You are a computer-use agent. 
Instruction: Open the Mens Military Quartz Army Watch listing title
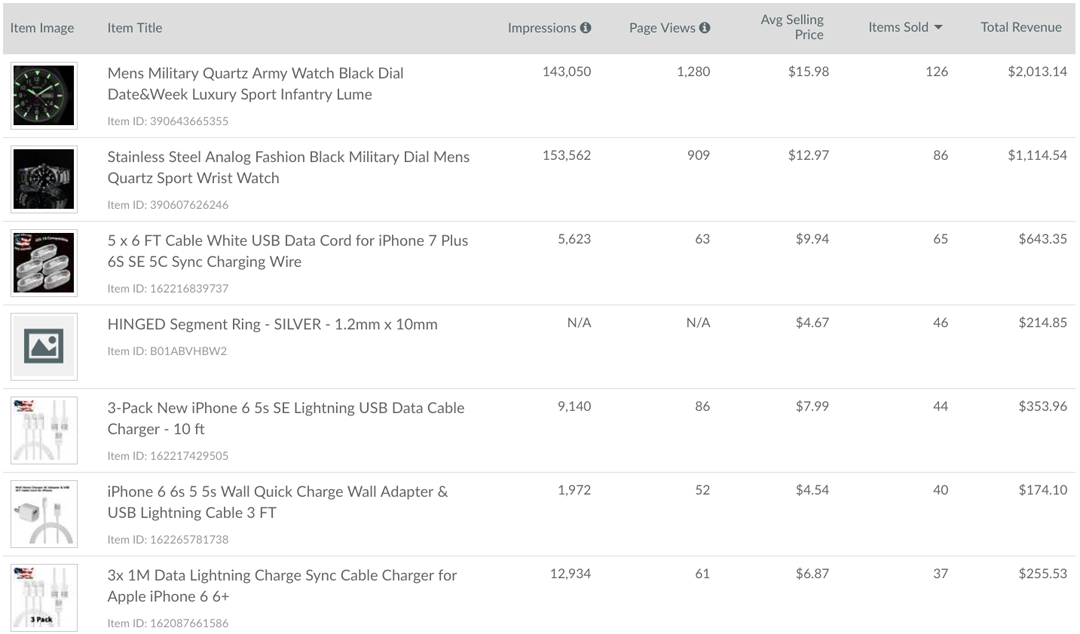click(x=256, y=83)
